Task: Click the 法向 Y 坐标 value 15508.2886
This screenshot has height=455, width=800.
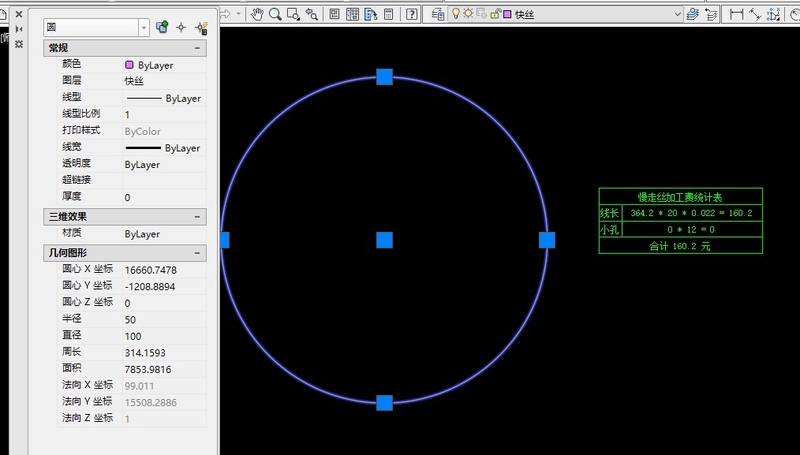Action: pos(164,402)
